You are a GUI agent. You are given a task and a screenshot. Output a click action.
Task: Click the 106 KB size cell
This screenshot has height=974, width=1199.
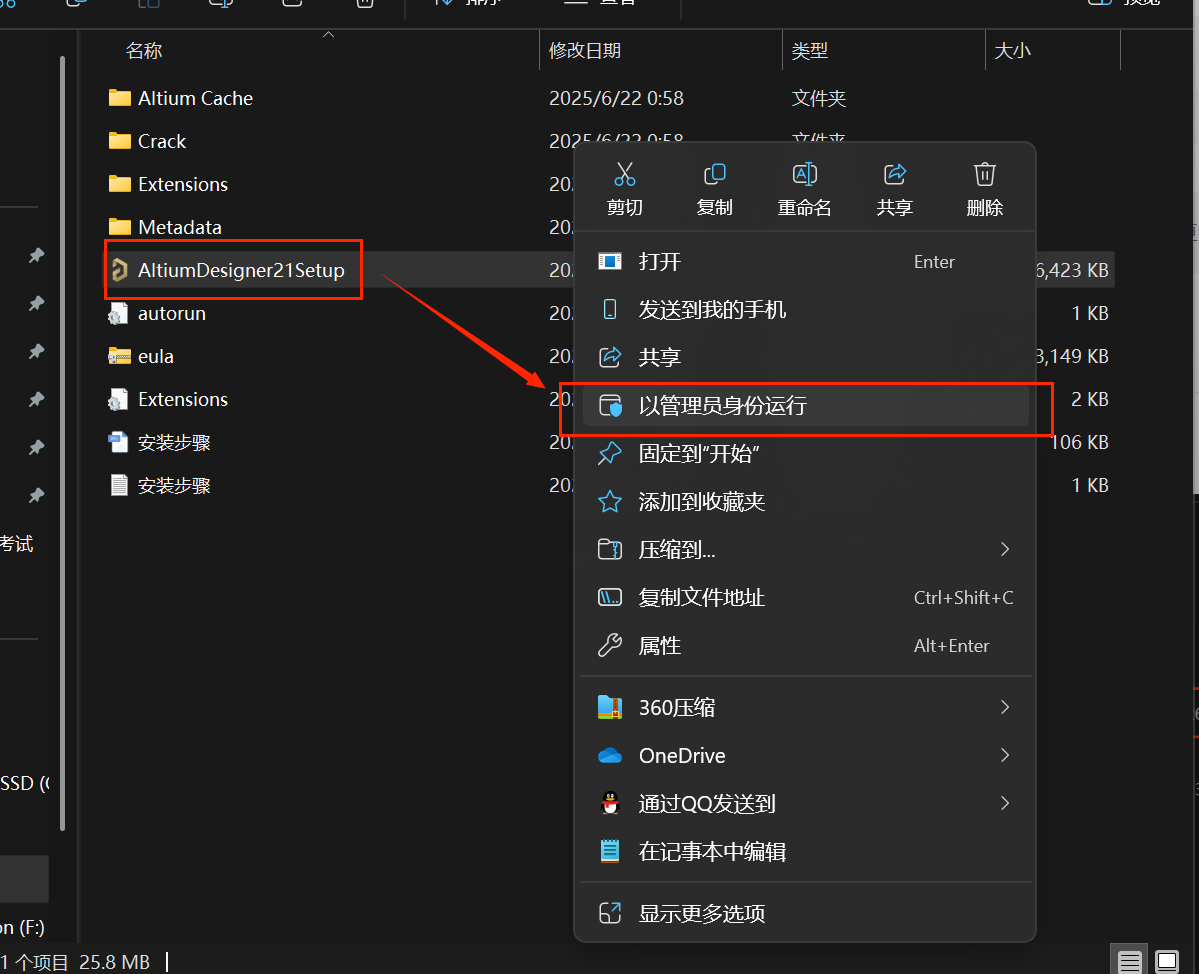[1079, 442]
